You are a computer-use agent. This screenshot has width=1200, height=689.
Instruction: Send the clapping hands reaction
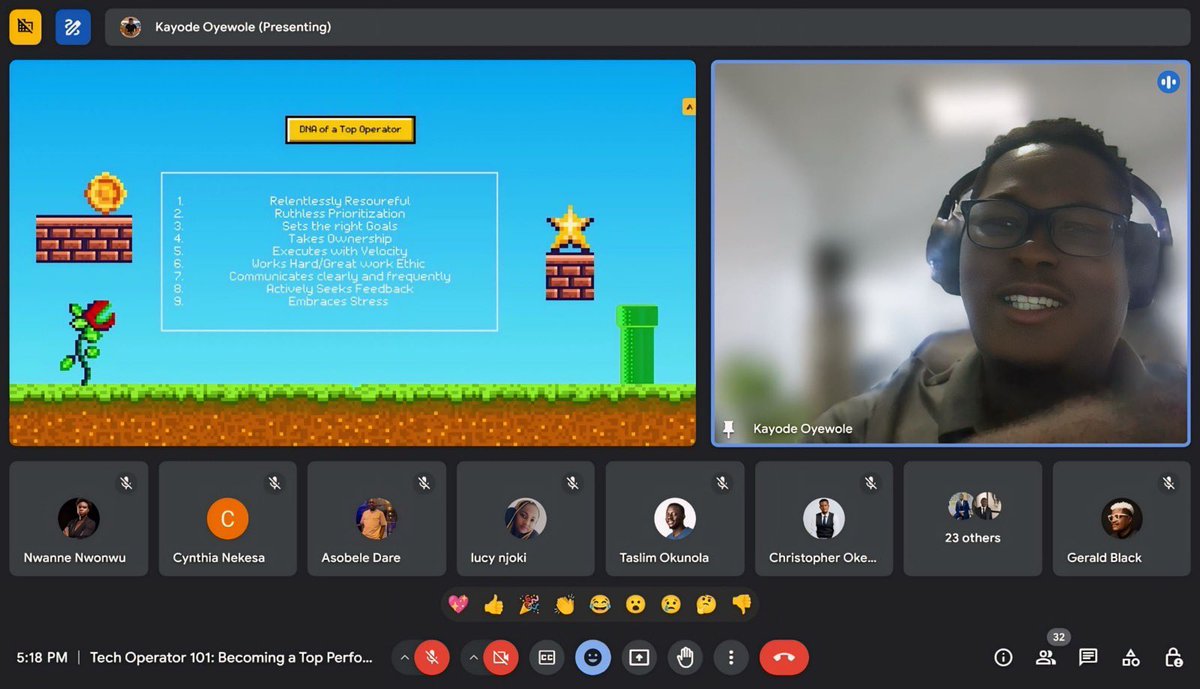(x=565, y=604)
